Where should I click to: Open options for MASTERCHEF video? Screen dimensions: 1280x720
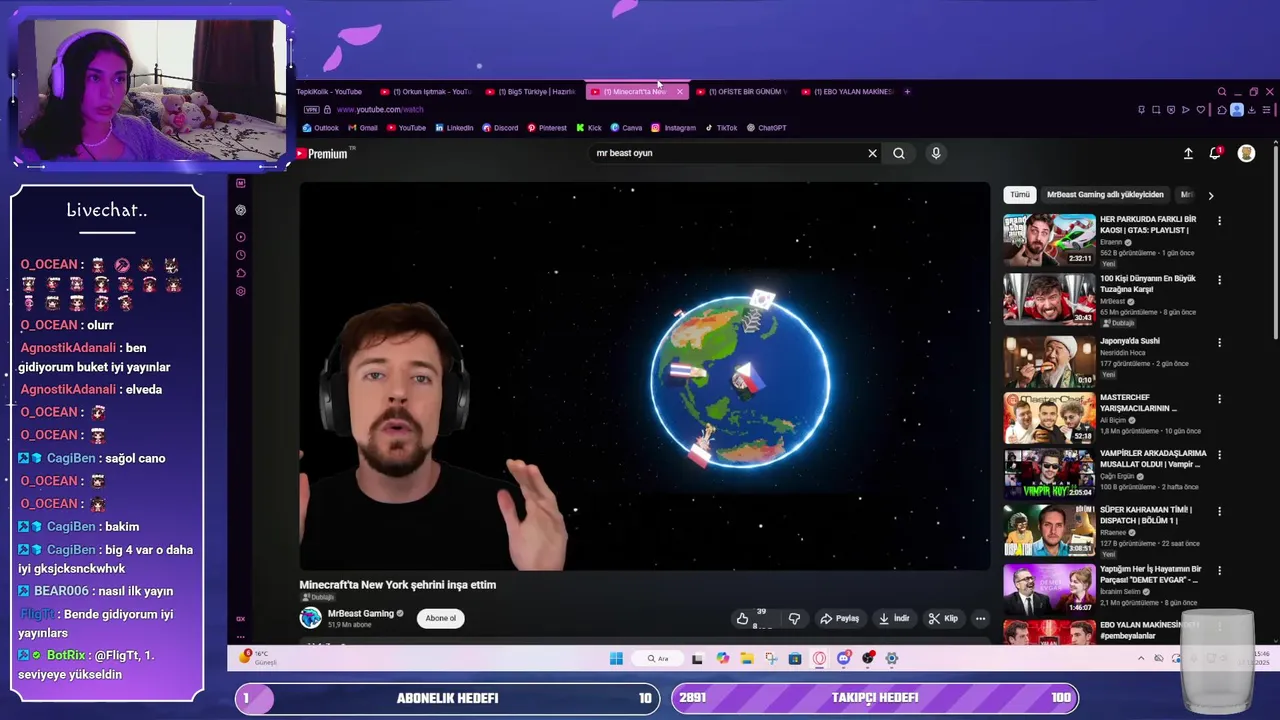[x=1219, y=399]
